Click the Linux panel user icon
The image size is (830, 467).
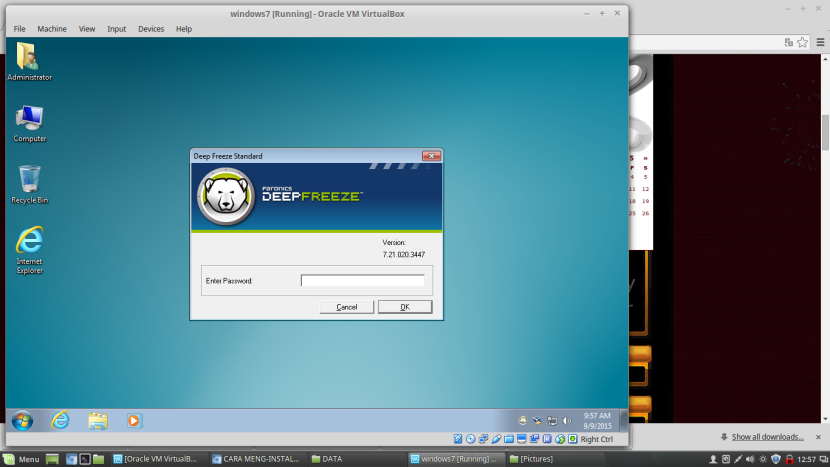tap(713, 459)
